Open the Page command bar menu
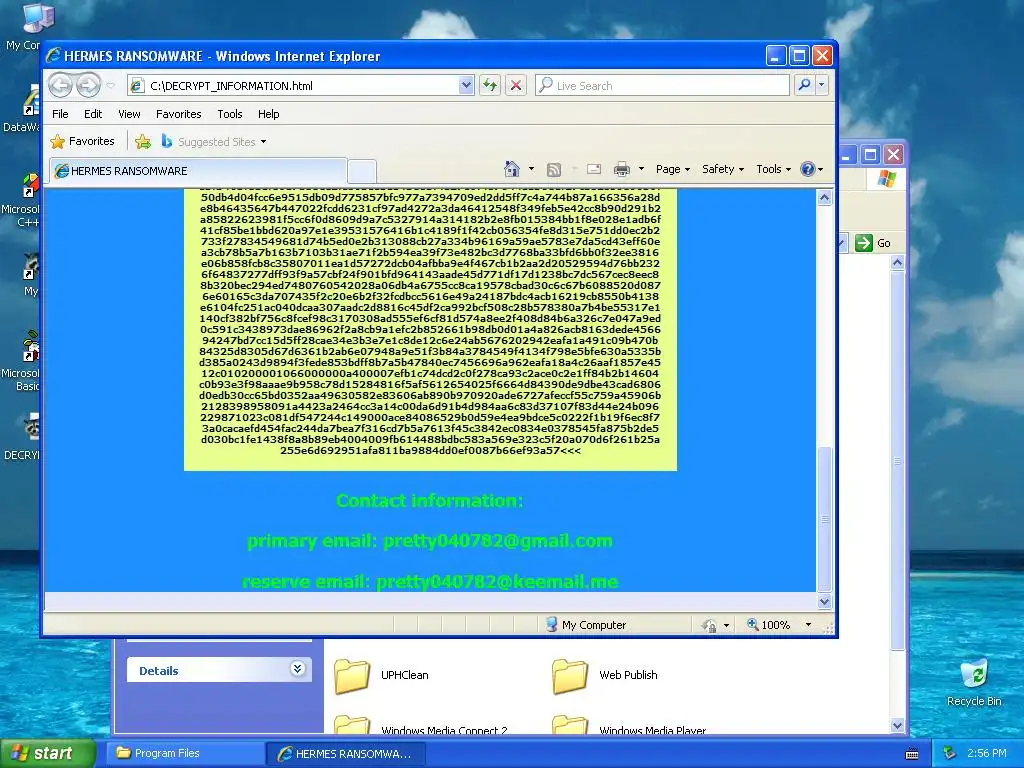 [673, 169]
